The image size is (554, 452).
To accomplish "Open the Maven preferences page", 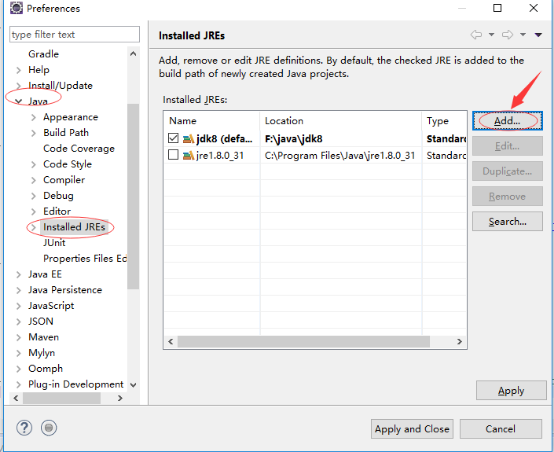I will (43, 337).
